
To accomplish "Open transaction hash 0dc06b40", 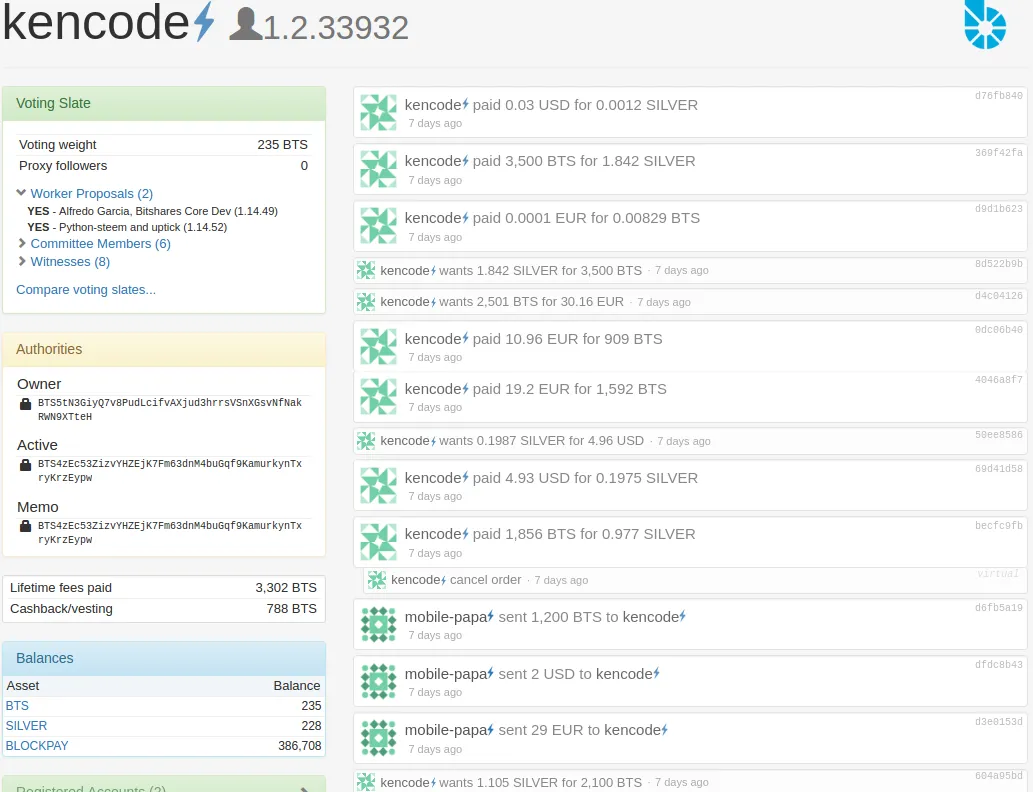I will coord(999,329).
